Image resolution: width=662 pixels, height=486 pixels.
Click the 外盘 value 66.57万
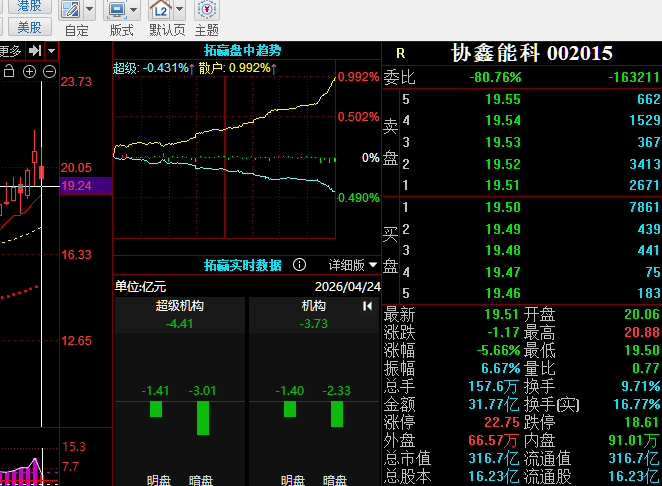493,440
